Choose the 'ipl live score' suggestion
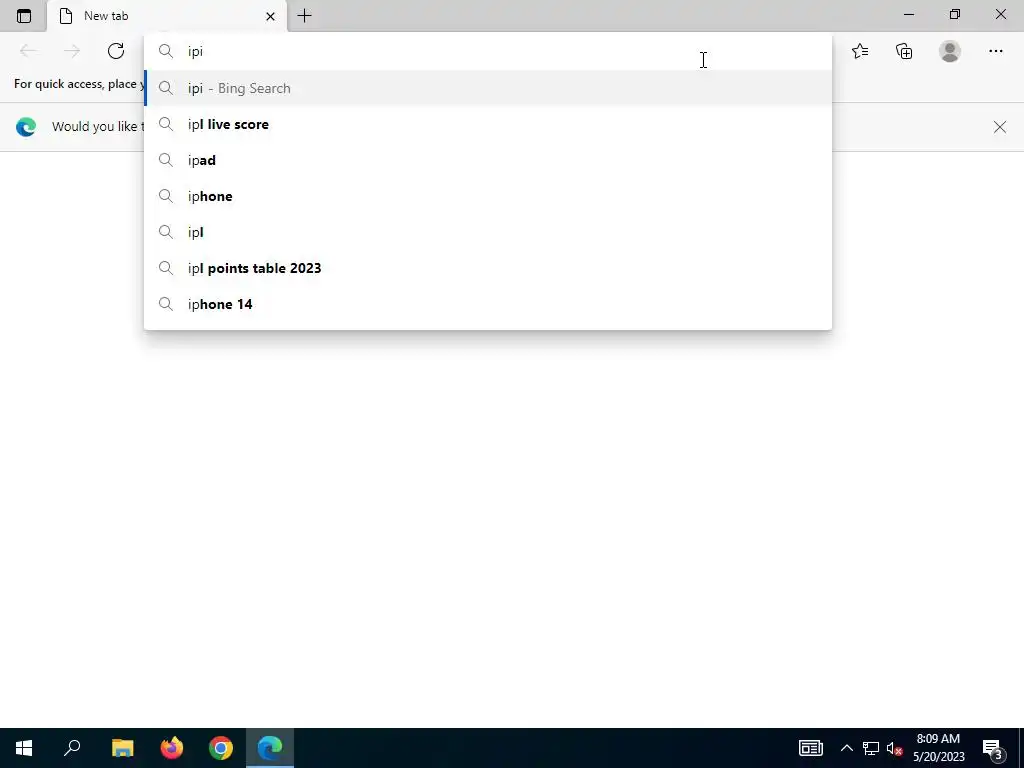Screen dimensions: 1024x768 (488, 124)
